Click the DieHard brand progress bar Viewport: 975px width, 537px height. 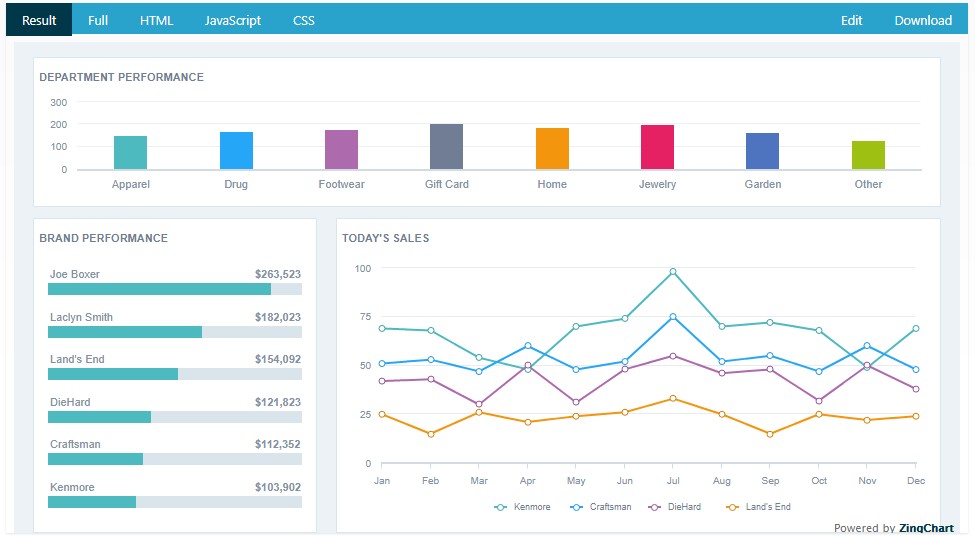pyautogui.click(x=175, y=417)
